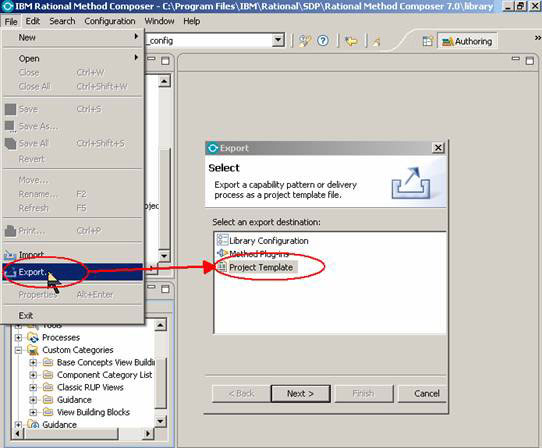Switch to the Authoring perspective
The height and width of the screenshot is (448, 542).
(x=467, y=41)
